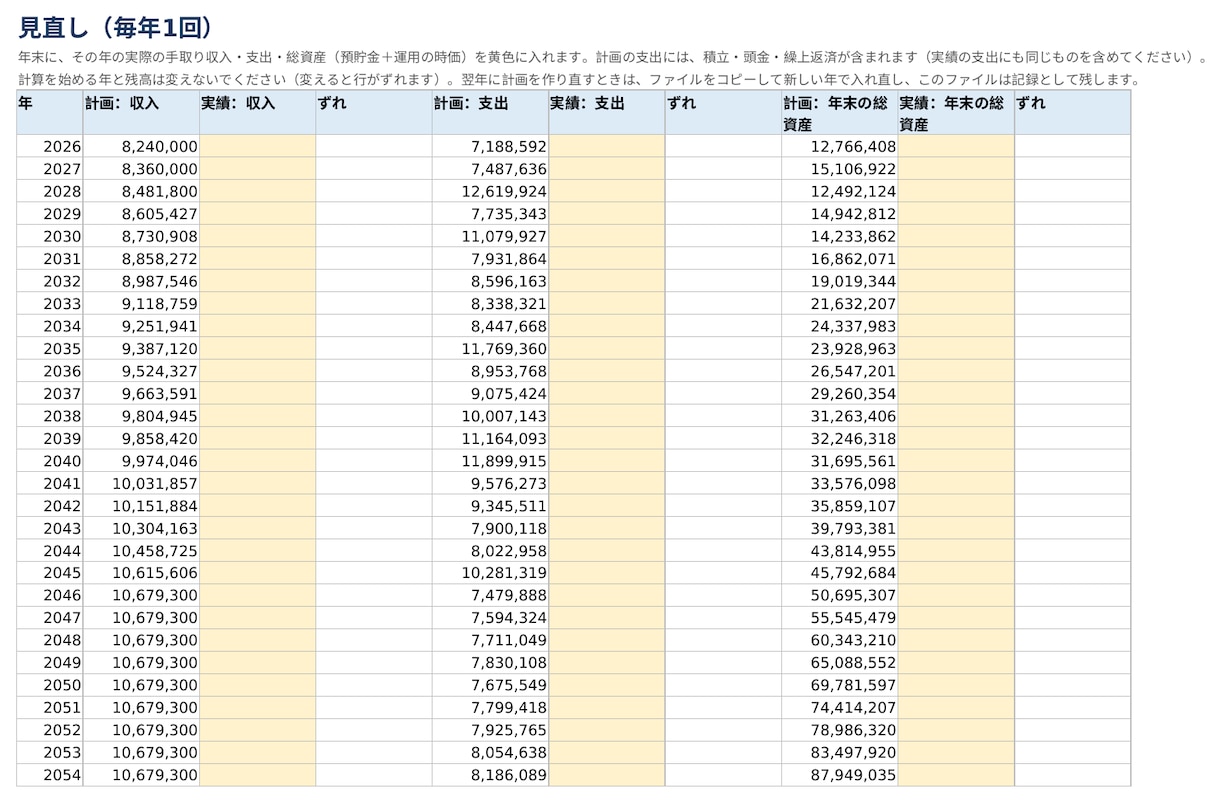
Task: Click the year cell "2026"
Action: [x=50, y=147]
